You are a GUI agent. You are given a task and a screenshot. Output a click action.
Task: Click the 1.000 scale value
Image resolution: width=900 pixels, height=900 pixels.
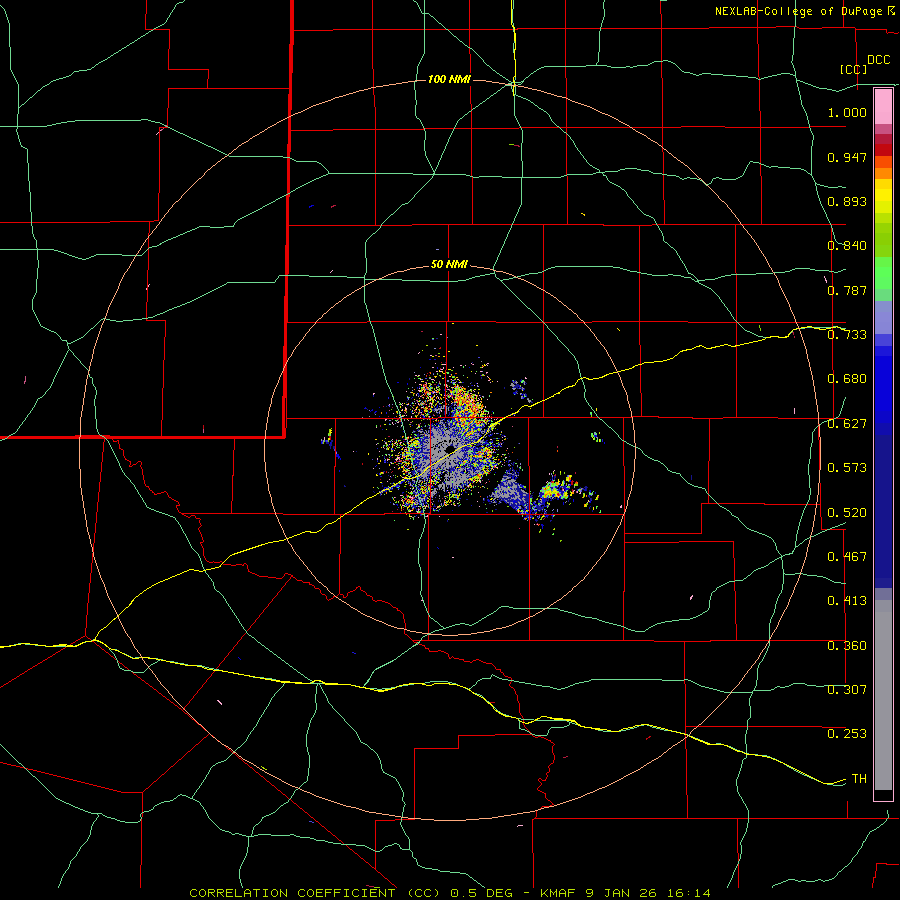click(x=847, y=112)
